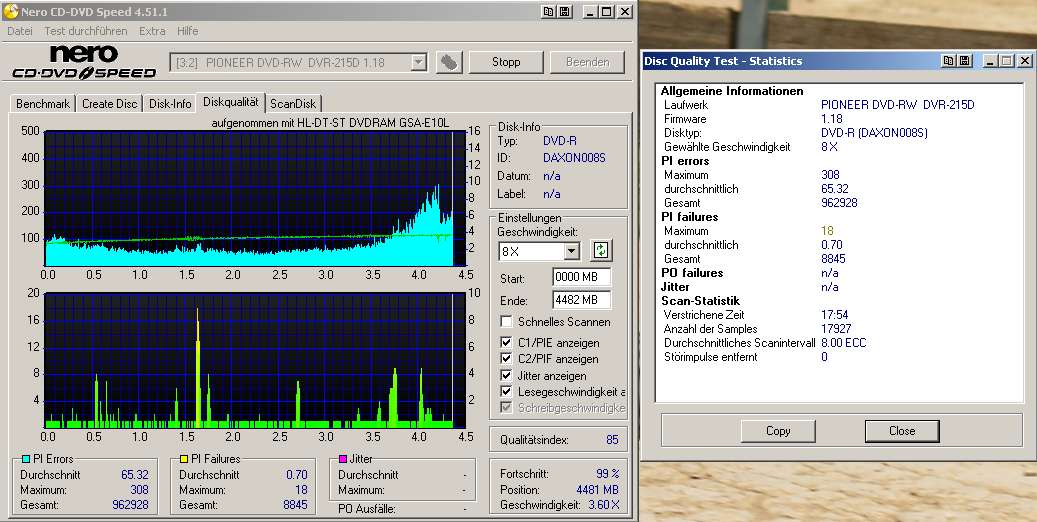The image size is (1037, 522).
Task: Click Copy in the Statistics dialog
Action: tap(778, 431)
